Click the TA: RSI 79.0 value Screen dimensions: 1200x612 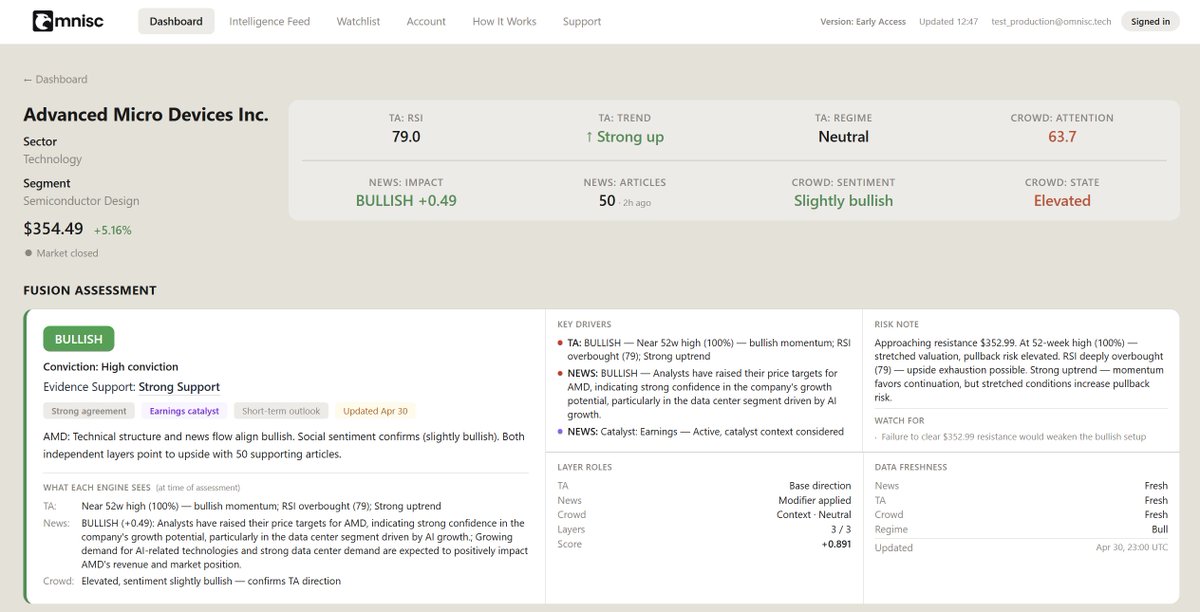pyautogui.click(x=405, y=136)
